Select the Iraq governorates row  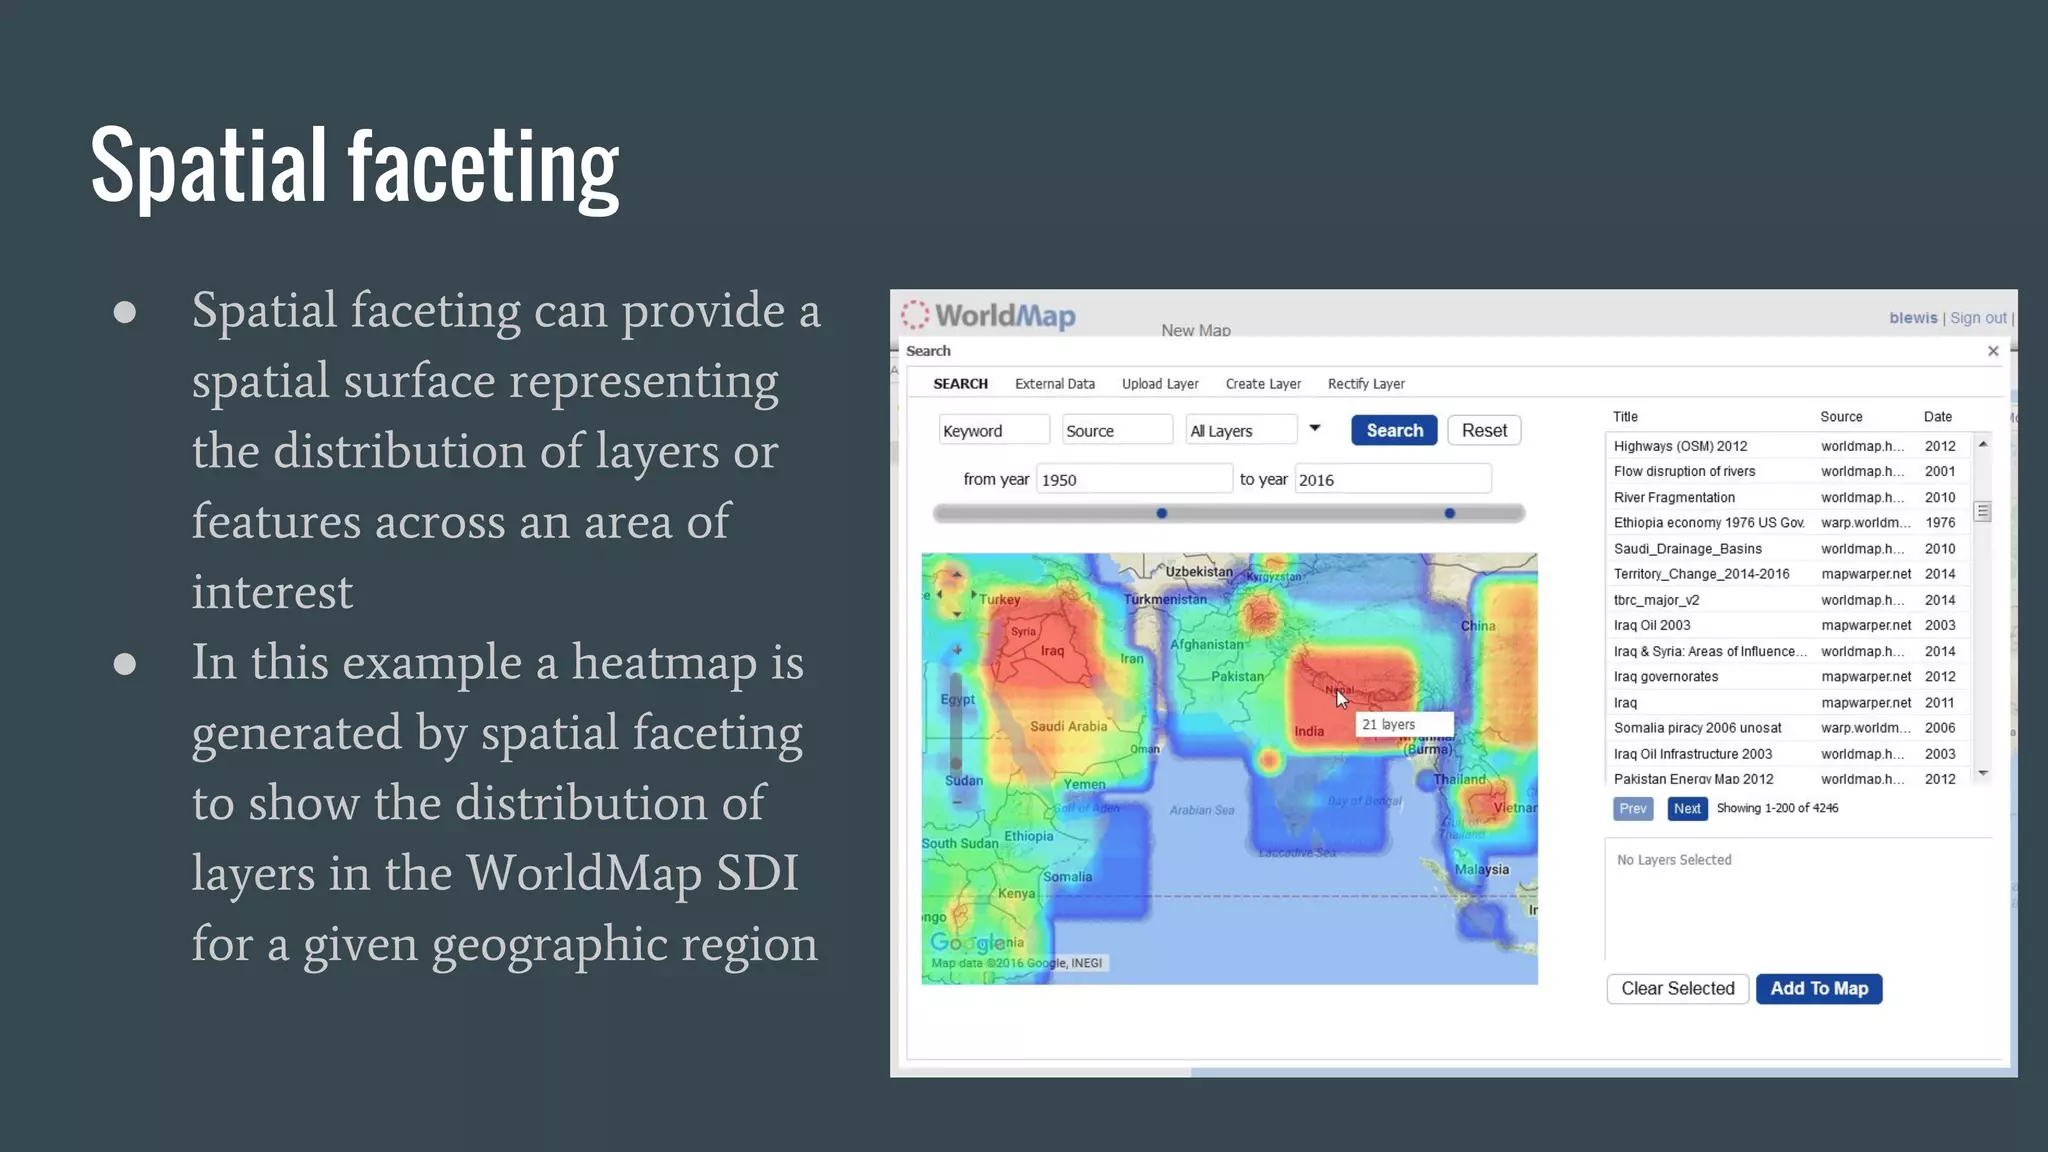[1788, 677]
